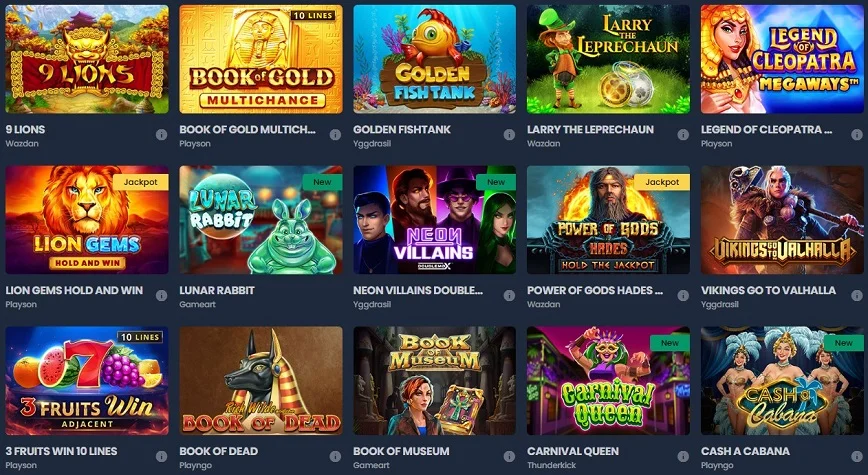The image size is (868, 475).
Task: Click the Jackpot badge on Lion Gems
Action: 141,182
